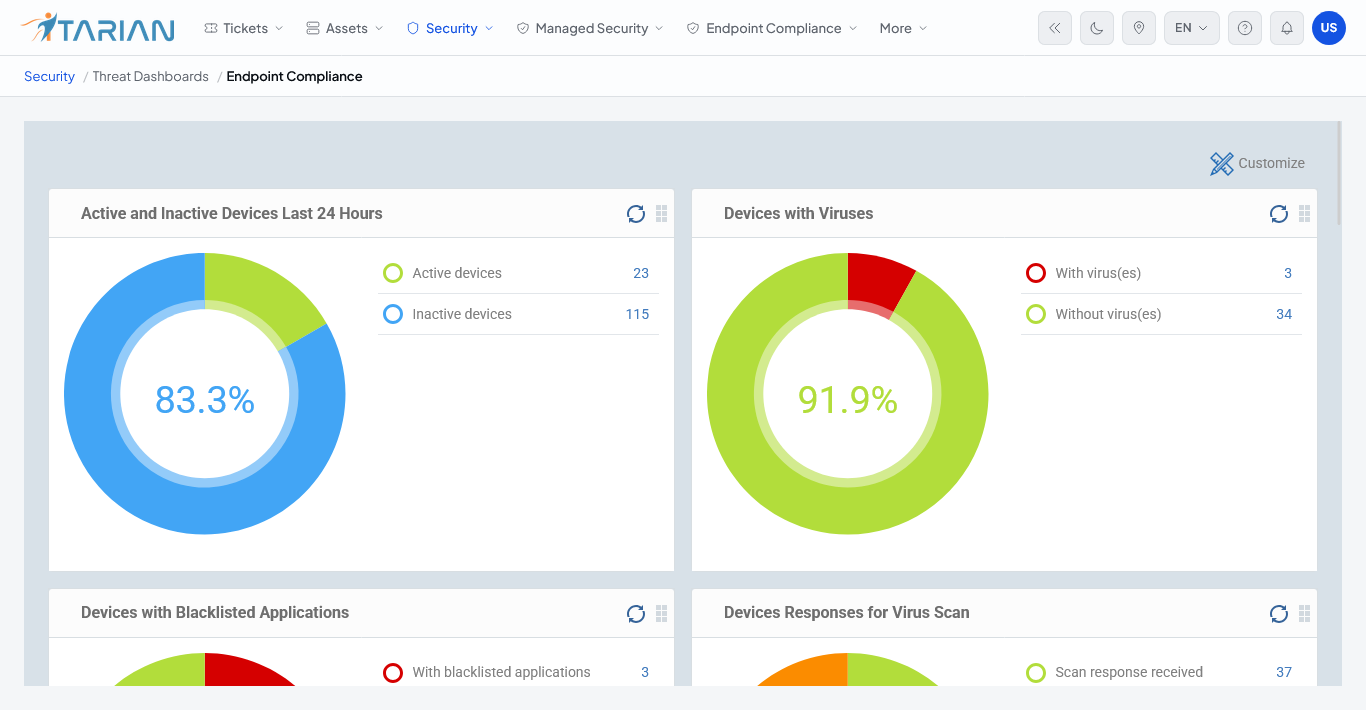Screen dimensions: 1366x710
Task: Refresh Devices with Blacklisted Applications widget
Action: click(x=636, y=613)
